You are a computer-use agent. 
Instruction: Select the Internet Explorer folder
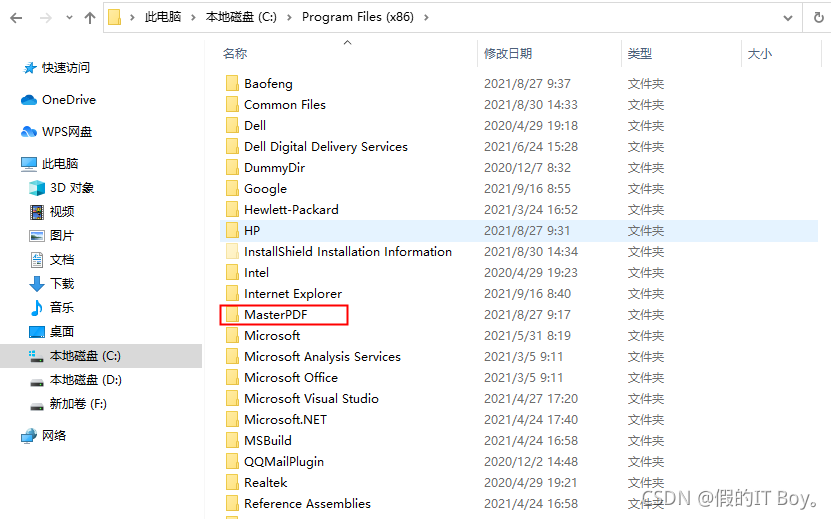293,294
